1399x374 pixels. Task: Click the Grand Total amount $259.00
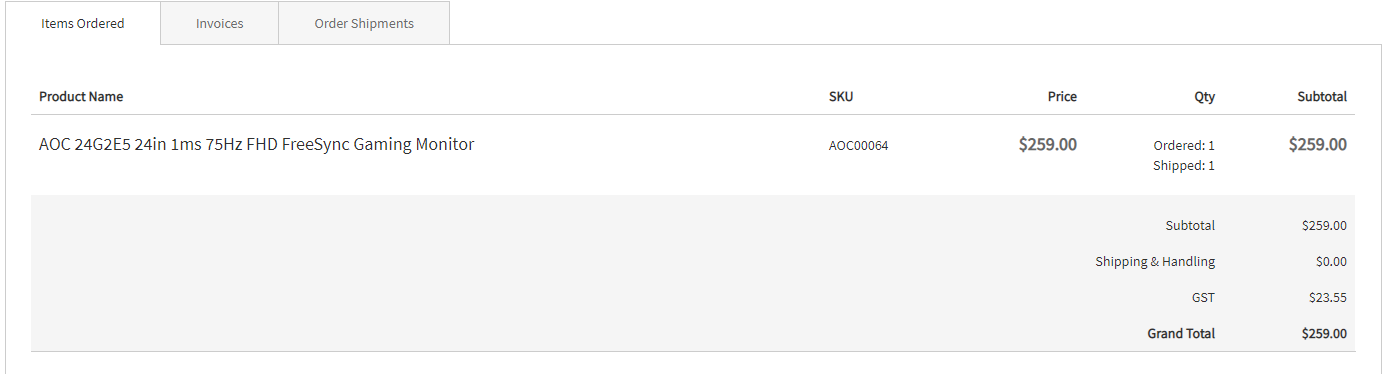click(1324, 334)
